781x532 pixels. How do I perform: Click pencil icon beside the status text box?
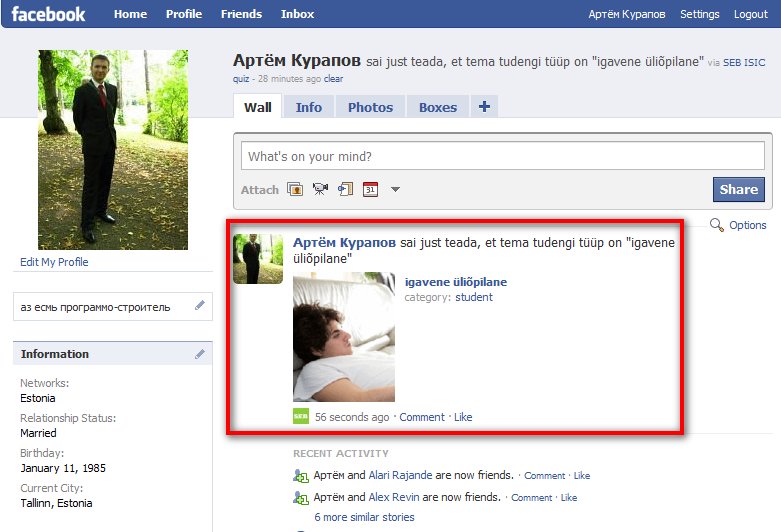(200, 305)
